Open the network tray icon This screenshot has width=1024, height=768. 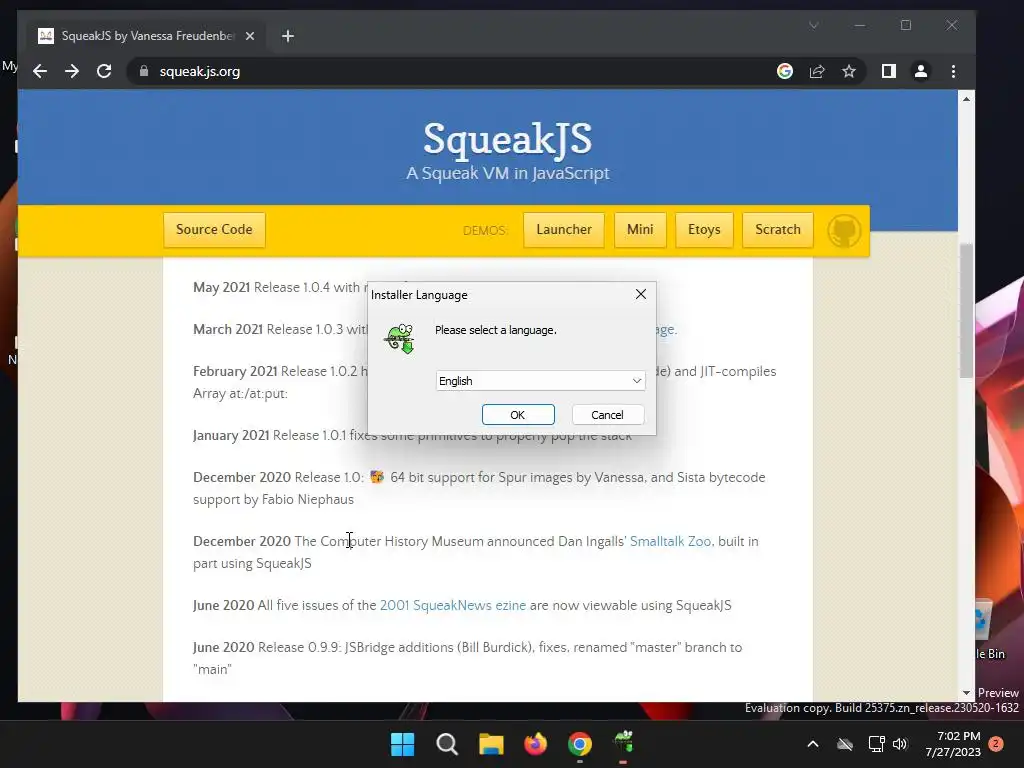pos(876,744)
